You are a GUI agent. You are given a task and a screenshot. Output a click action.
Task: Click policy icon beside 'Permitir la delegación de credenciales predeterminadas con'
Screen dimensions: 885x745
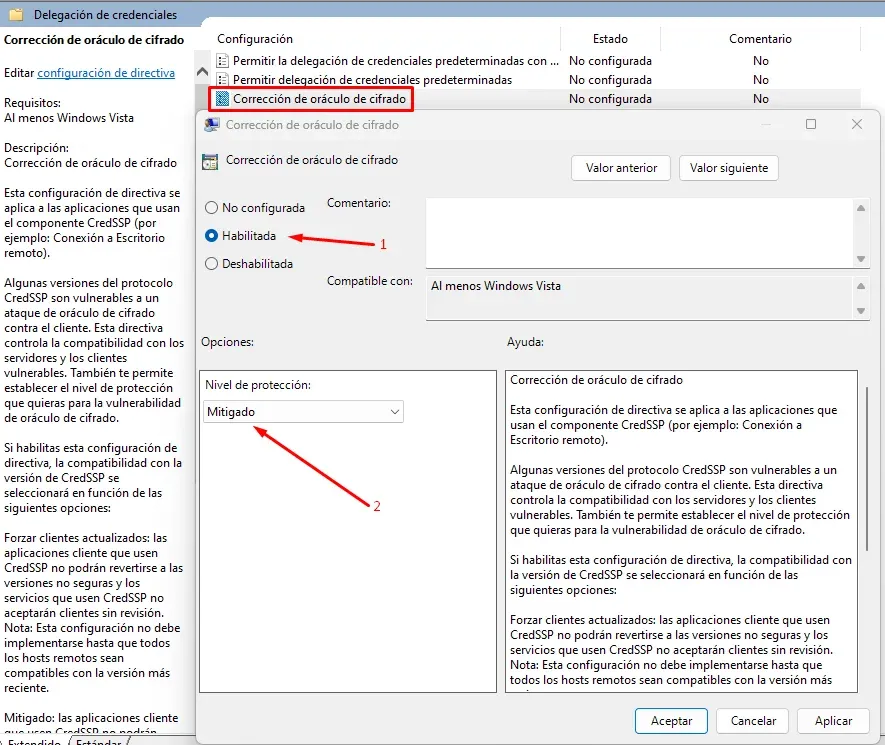223,60
